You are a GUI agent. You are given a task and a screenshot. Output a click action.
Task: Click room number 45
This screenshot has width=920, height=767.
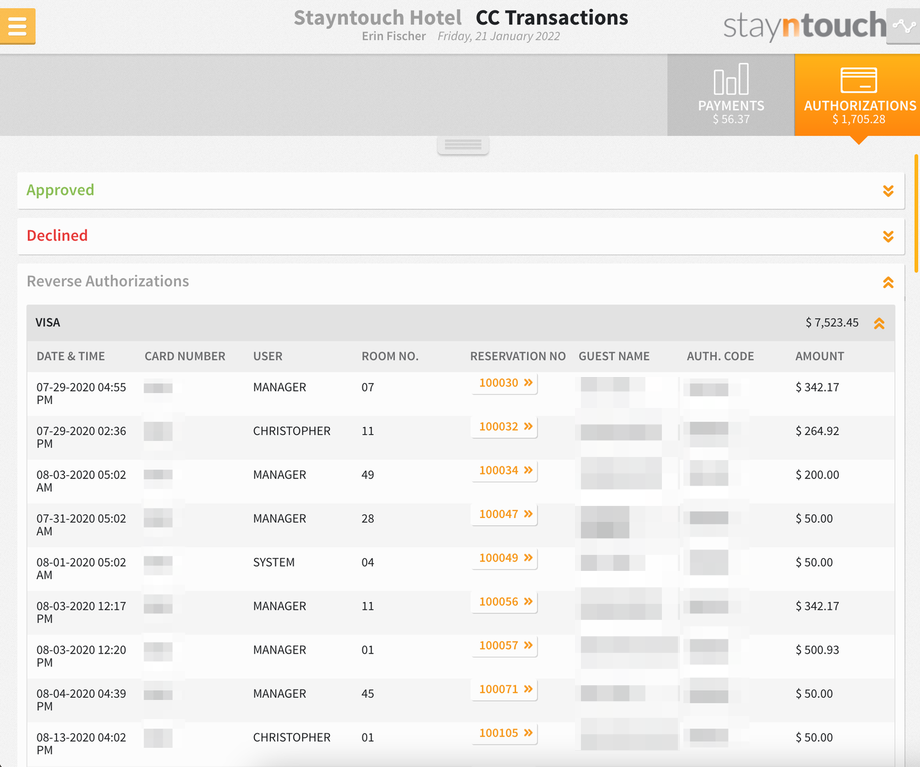[x=367, y=694]
